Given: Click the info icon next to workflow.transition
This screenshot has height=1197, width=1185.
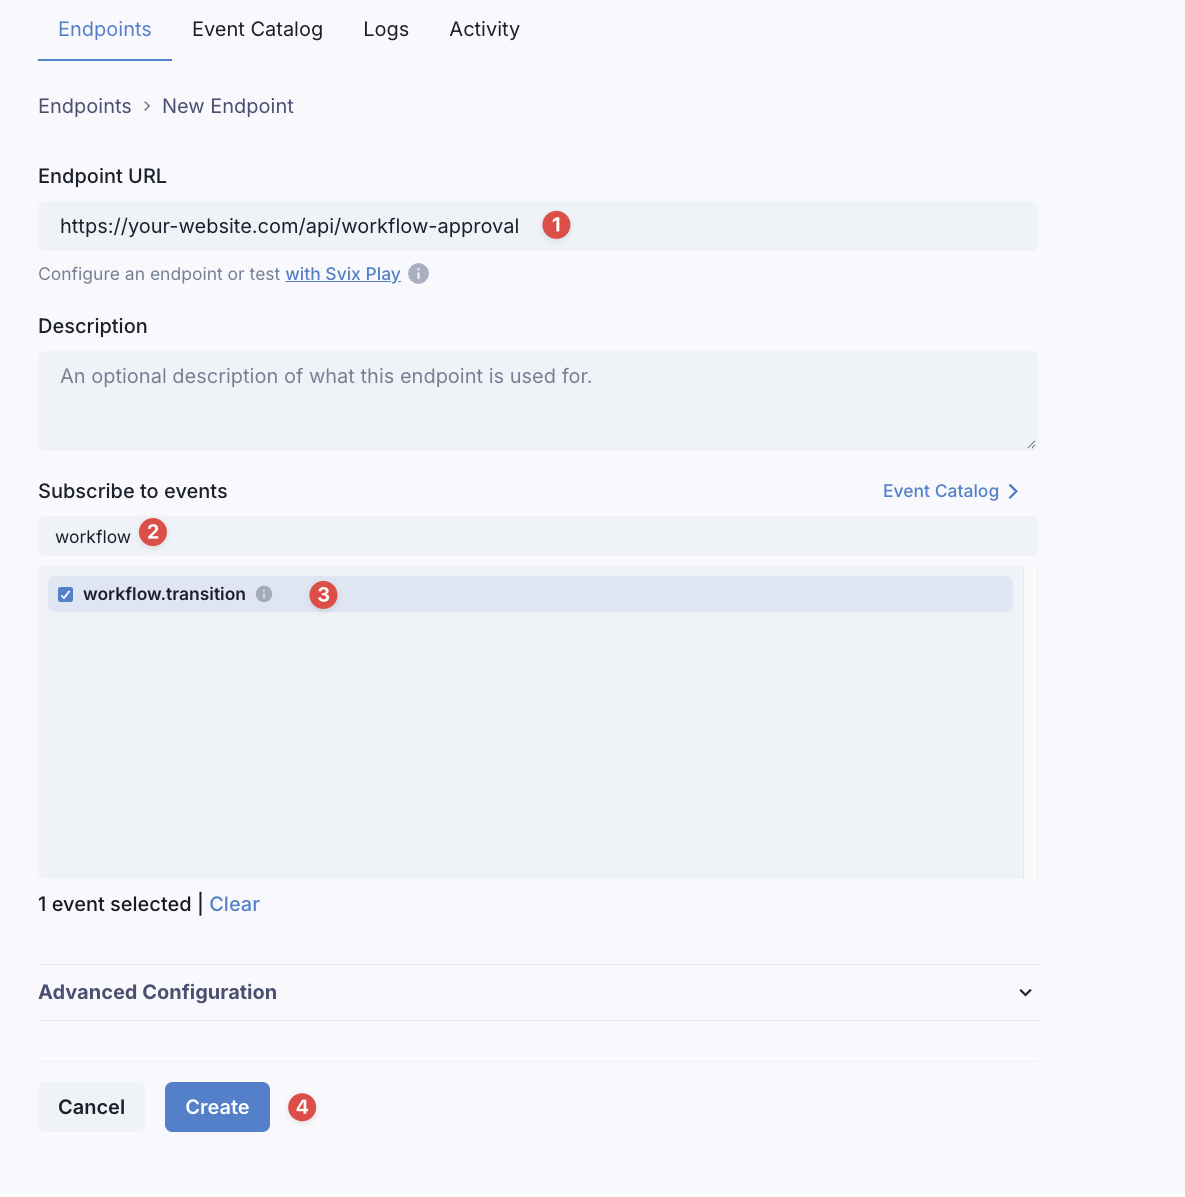Looking at the screenshot, I should click(x=264, y=594).
